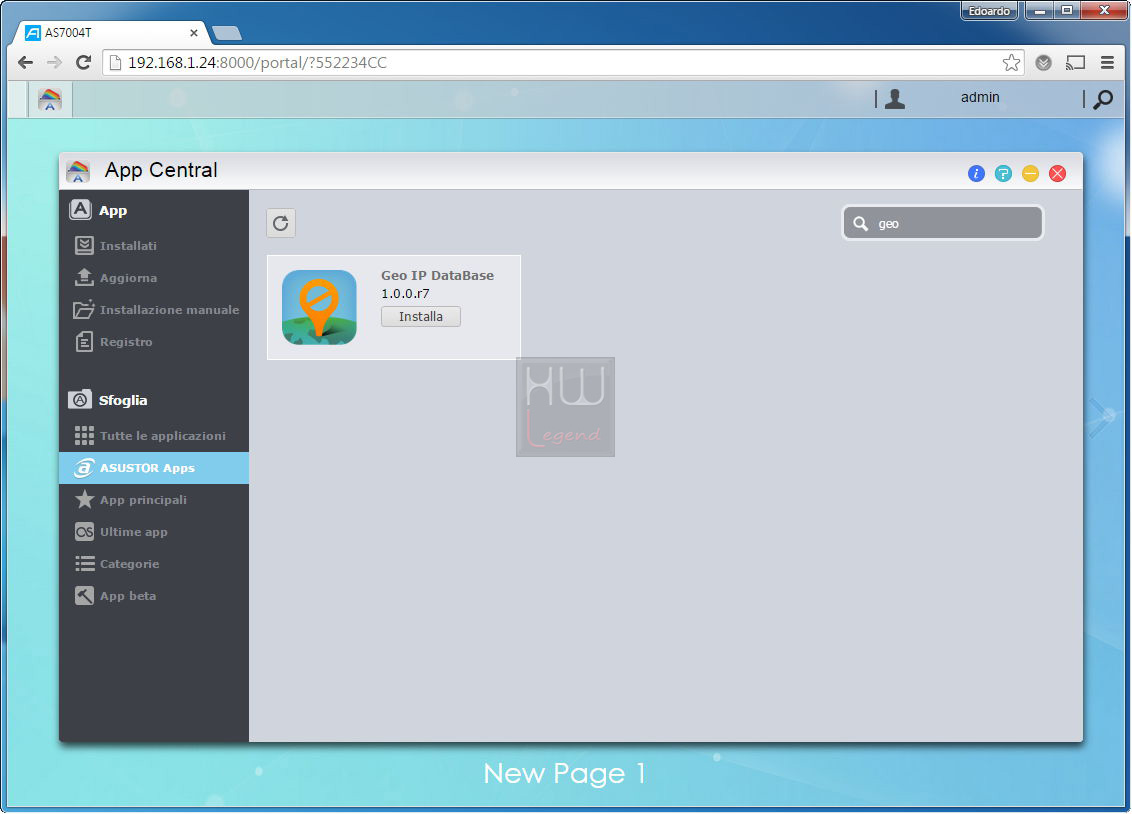The height and width of the screenshot is (814, 1132).
Task: Install the Geo IP DataBase app
Action: 421,317
